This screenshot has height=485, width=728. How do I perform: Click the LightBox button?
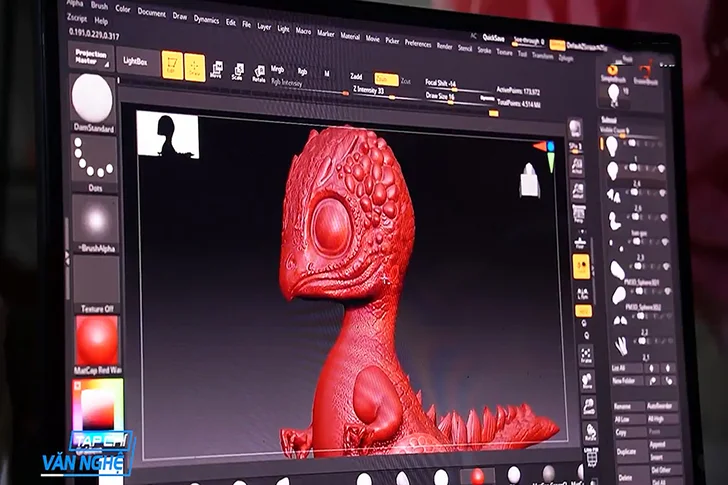tap(137, 61)
